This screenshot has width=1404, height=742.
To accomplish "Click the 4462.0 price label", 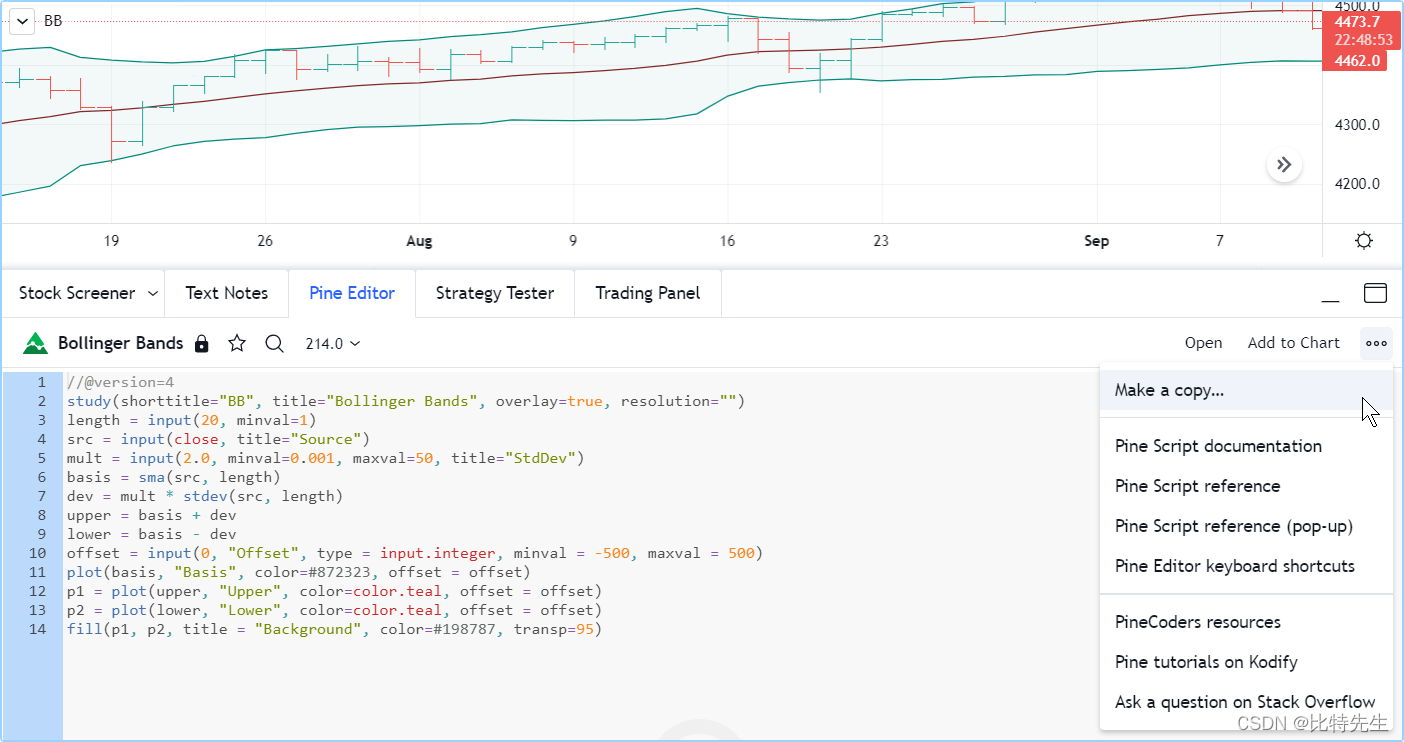I will coord(1355,61).
